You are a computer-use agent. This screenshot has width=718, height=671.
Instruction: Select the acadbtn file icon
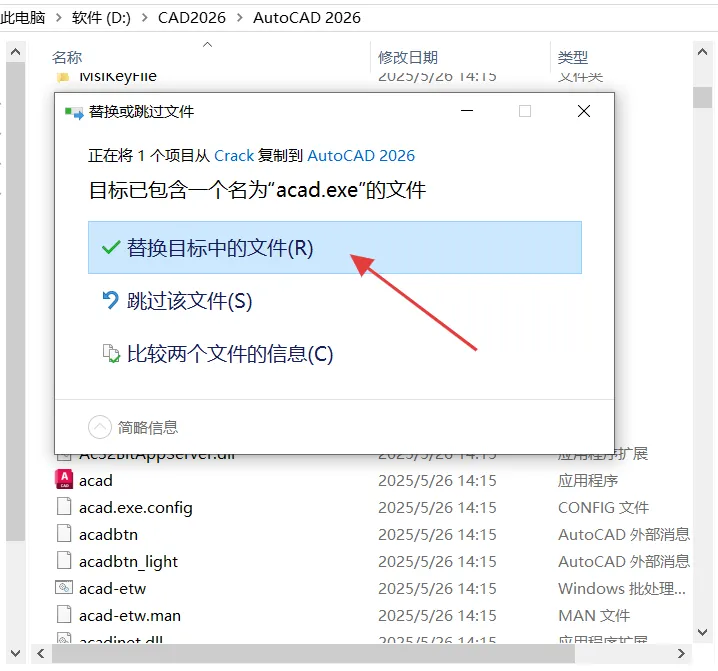(64, 534)
